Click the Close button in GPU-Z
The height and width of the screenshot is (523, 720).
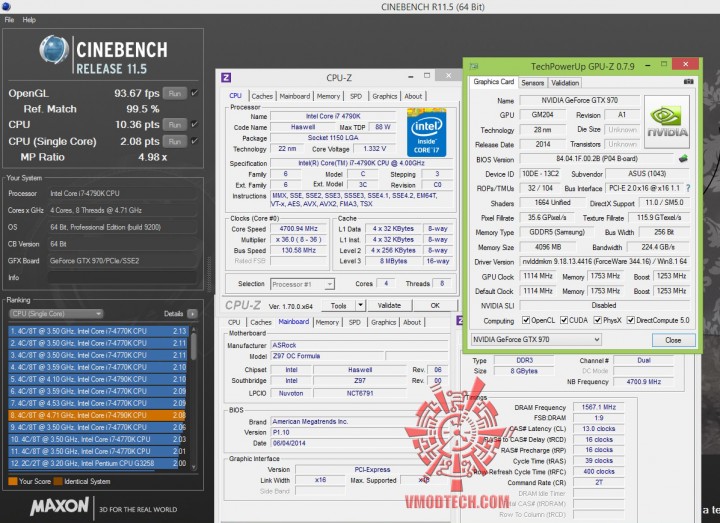pos(673,340)
